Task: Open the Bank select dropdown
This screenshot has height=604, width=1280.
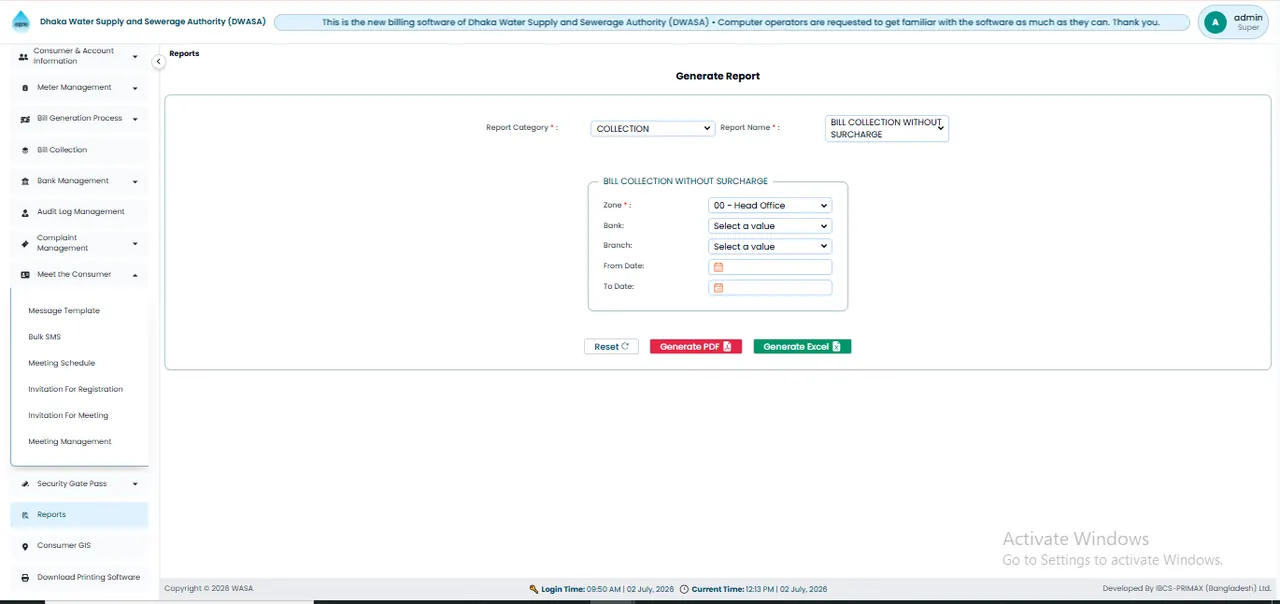Action: point(770,226)
